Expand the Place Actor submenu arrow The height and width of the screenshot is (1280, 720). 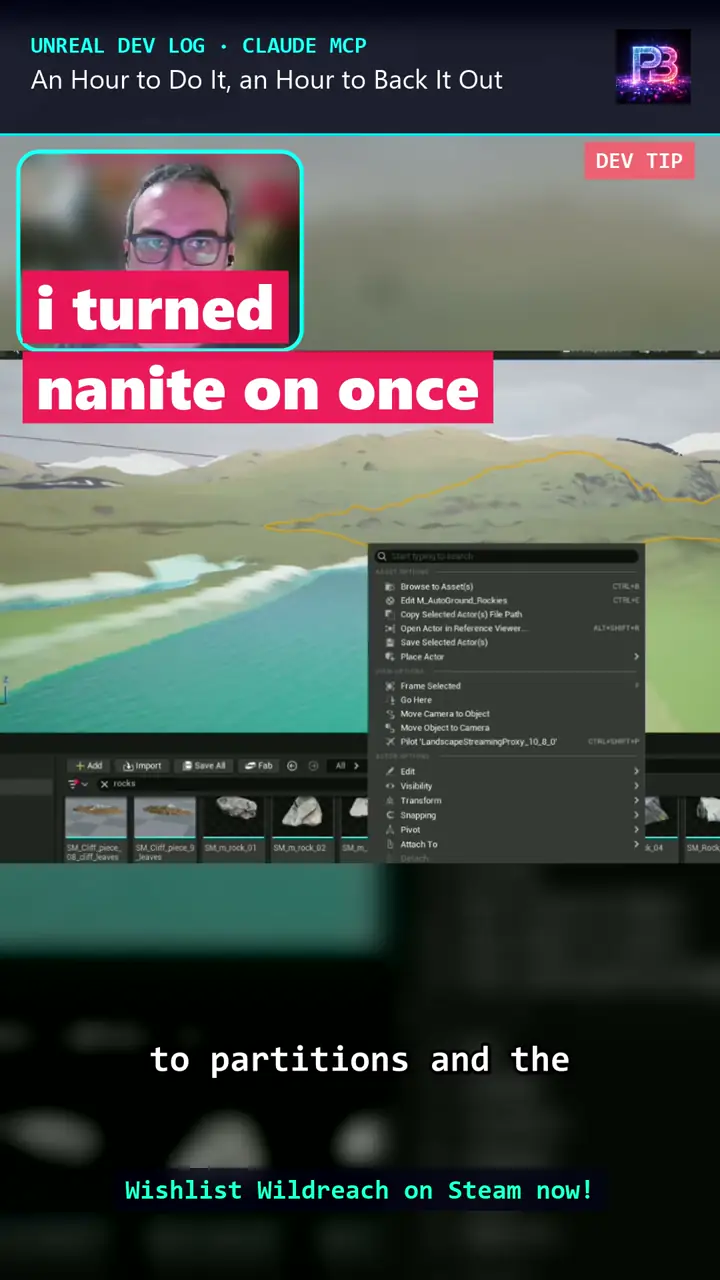[x=636, y=657]
